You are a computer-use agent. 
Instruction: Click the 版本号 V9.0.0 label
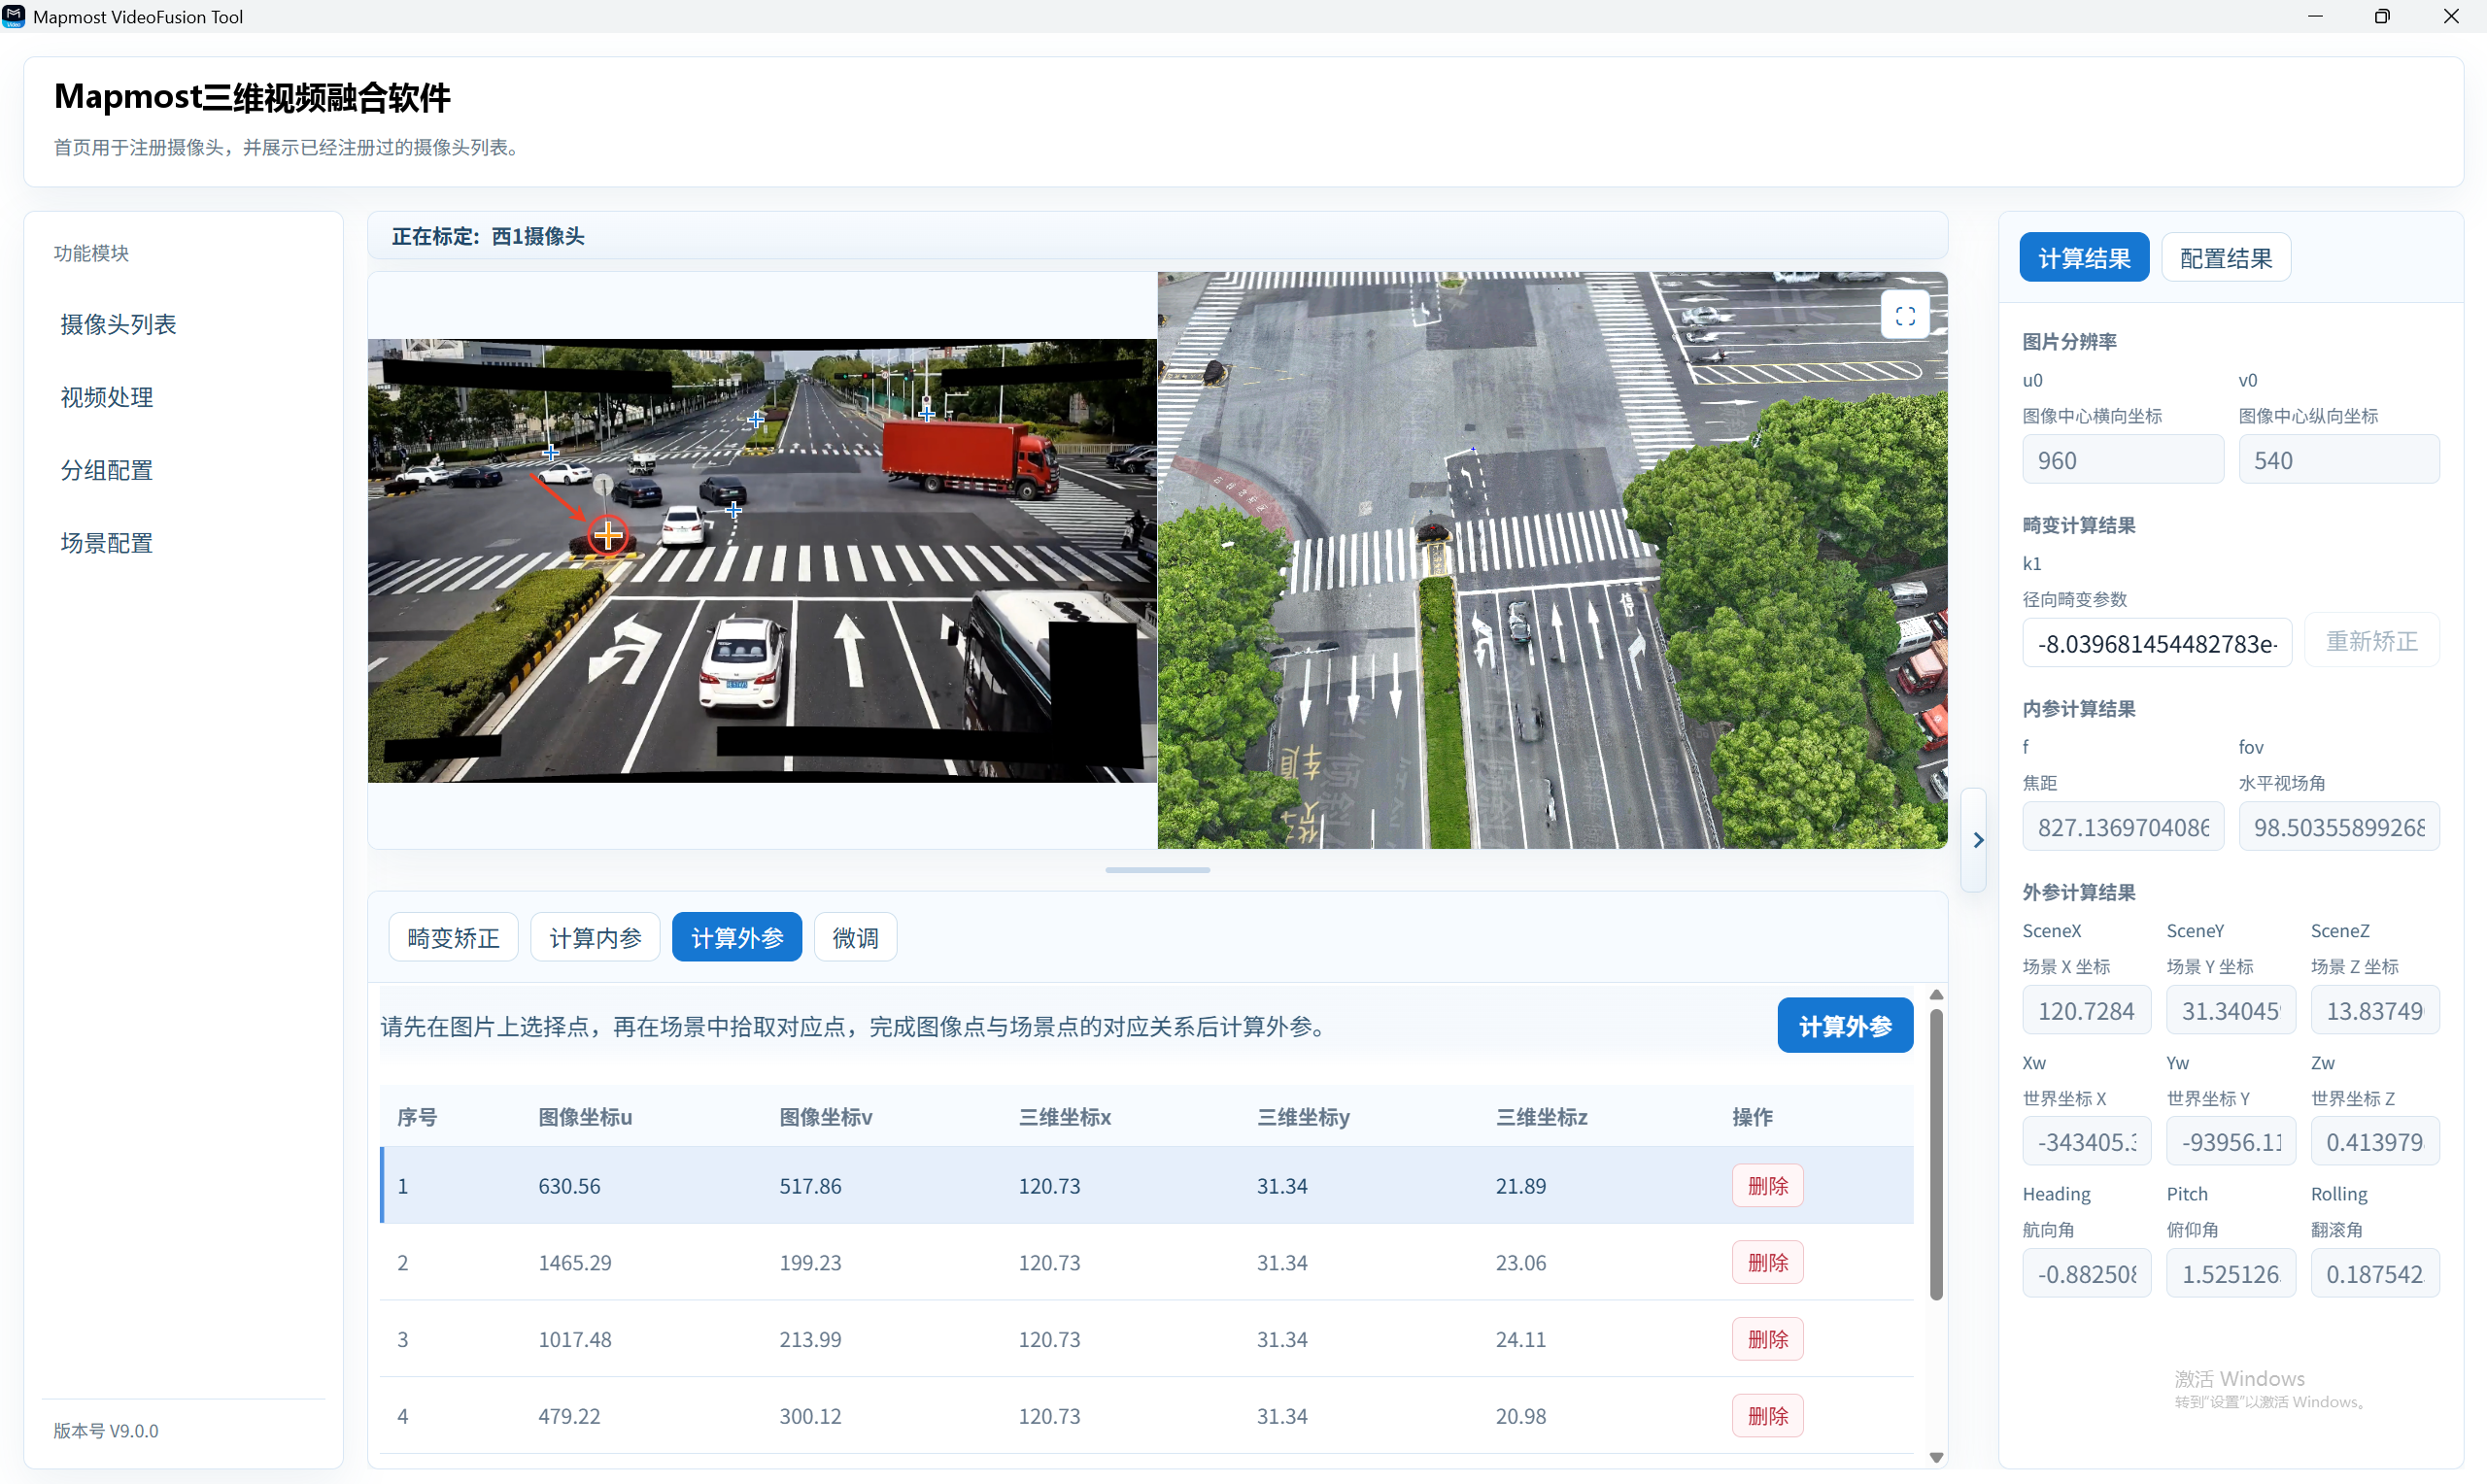coord(106,1430)
